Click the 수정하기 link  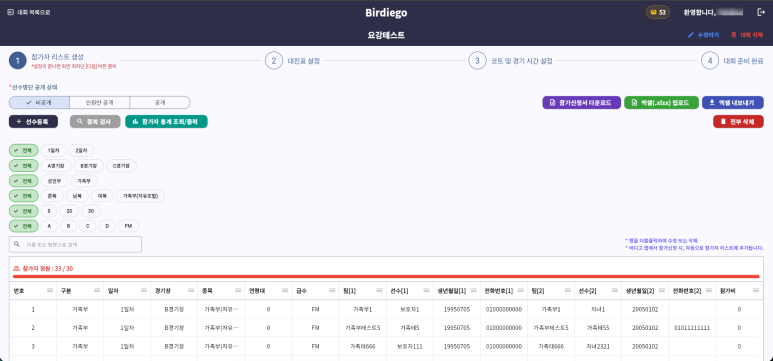[703, 35]
